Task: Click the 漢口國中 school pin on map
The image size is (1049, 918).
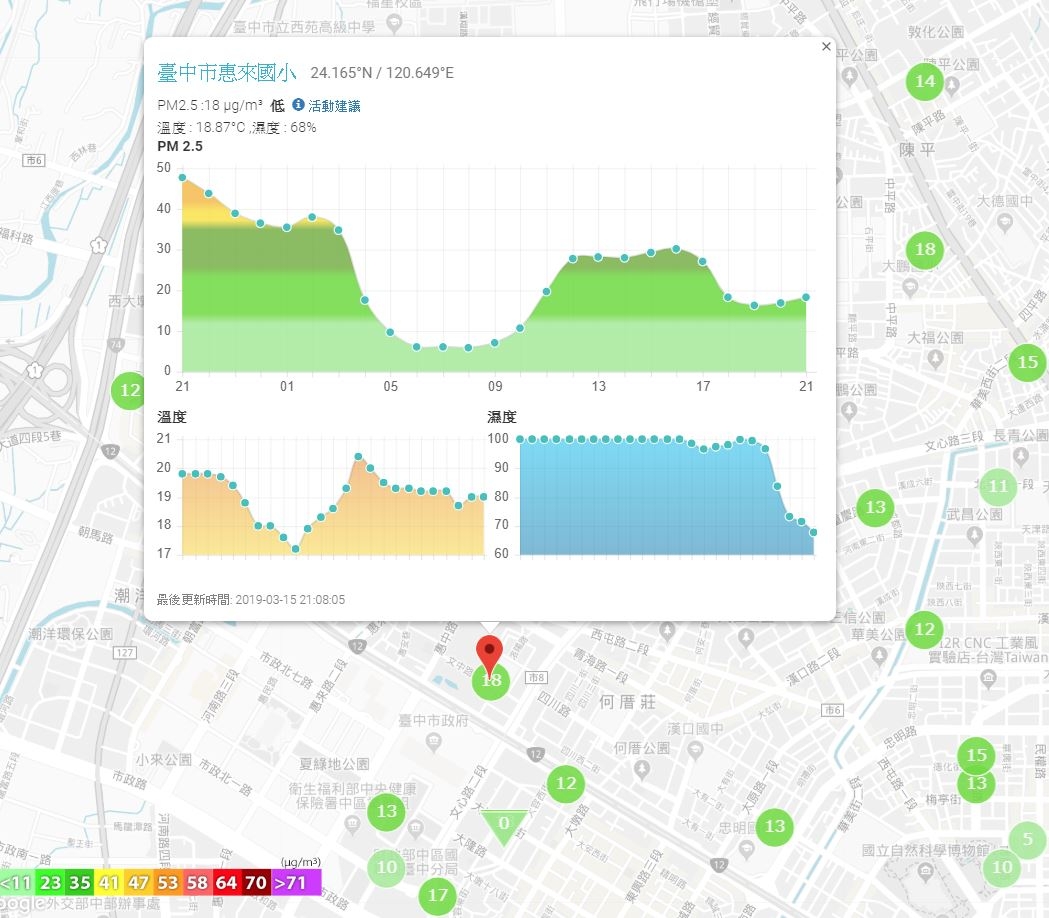Action: pyautogui.click(x=696, y=749)
